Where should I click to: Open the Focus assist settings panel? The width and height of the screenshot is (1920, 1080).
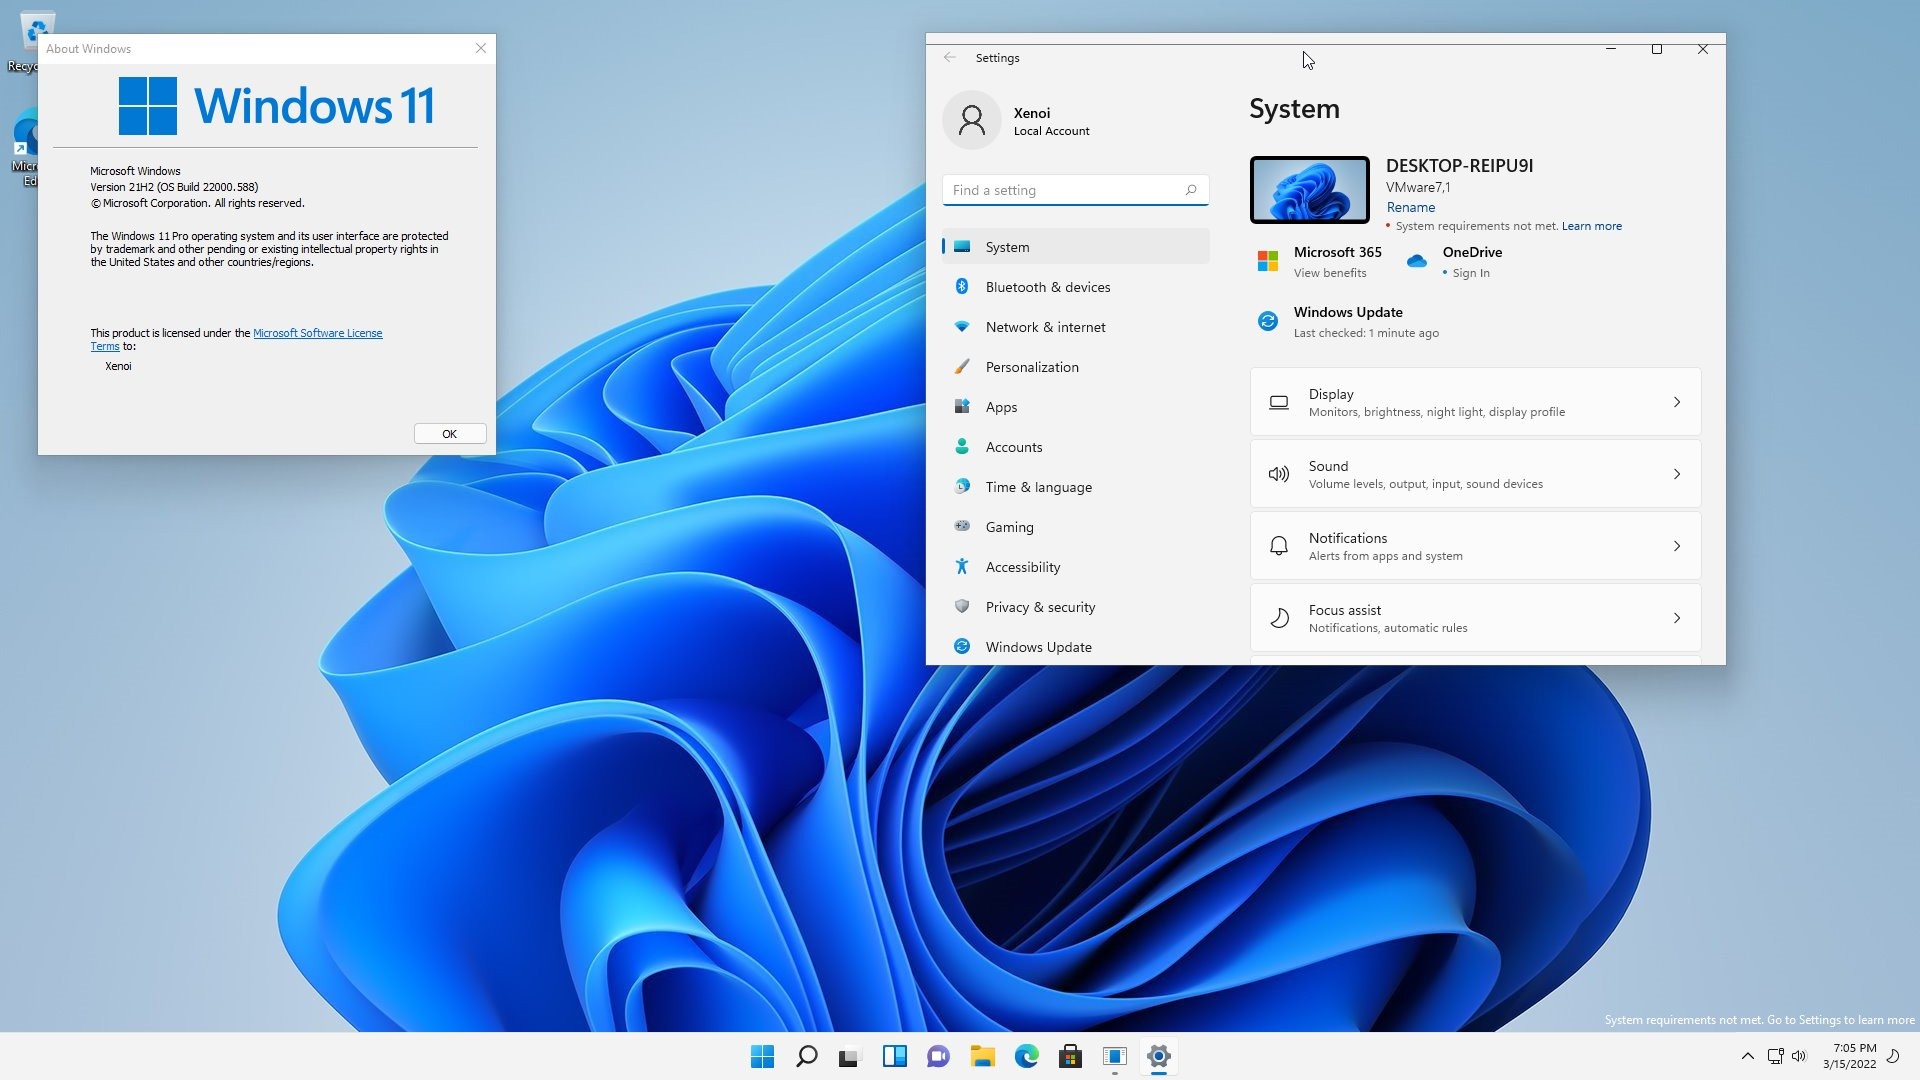click(1473, 617)
